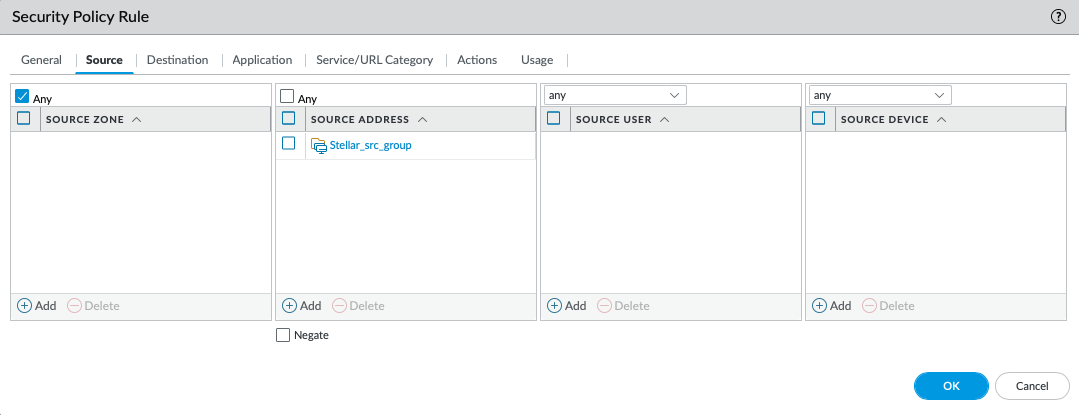Open the Stellar_src_group link
This screenshot has height=415, width=1079.
370,146
